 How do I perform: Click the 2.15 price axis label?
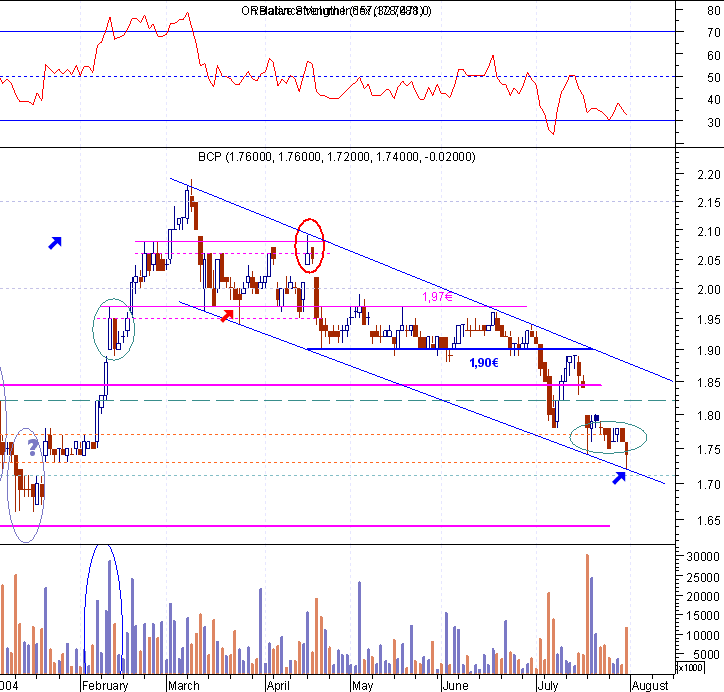pyautogui.click(x=709, y=203)
